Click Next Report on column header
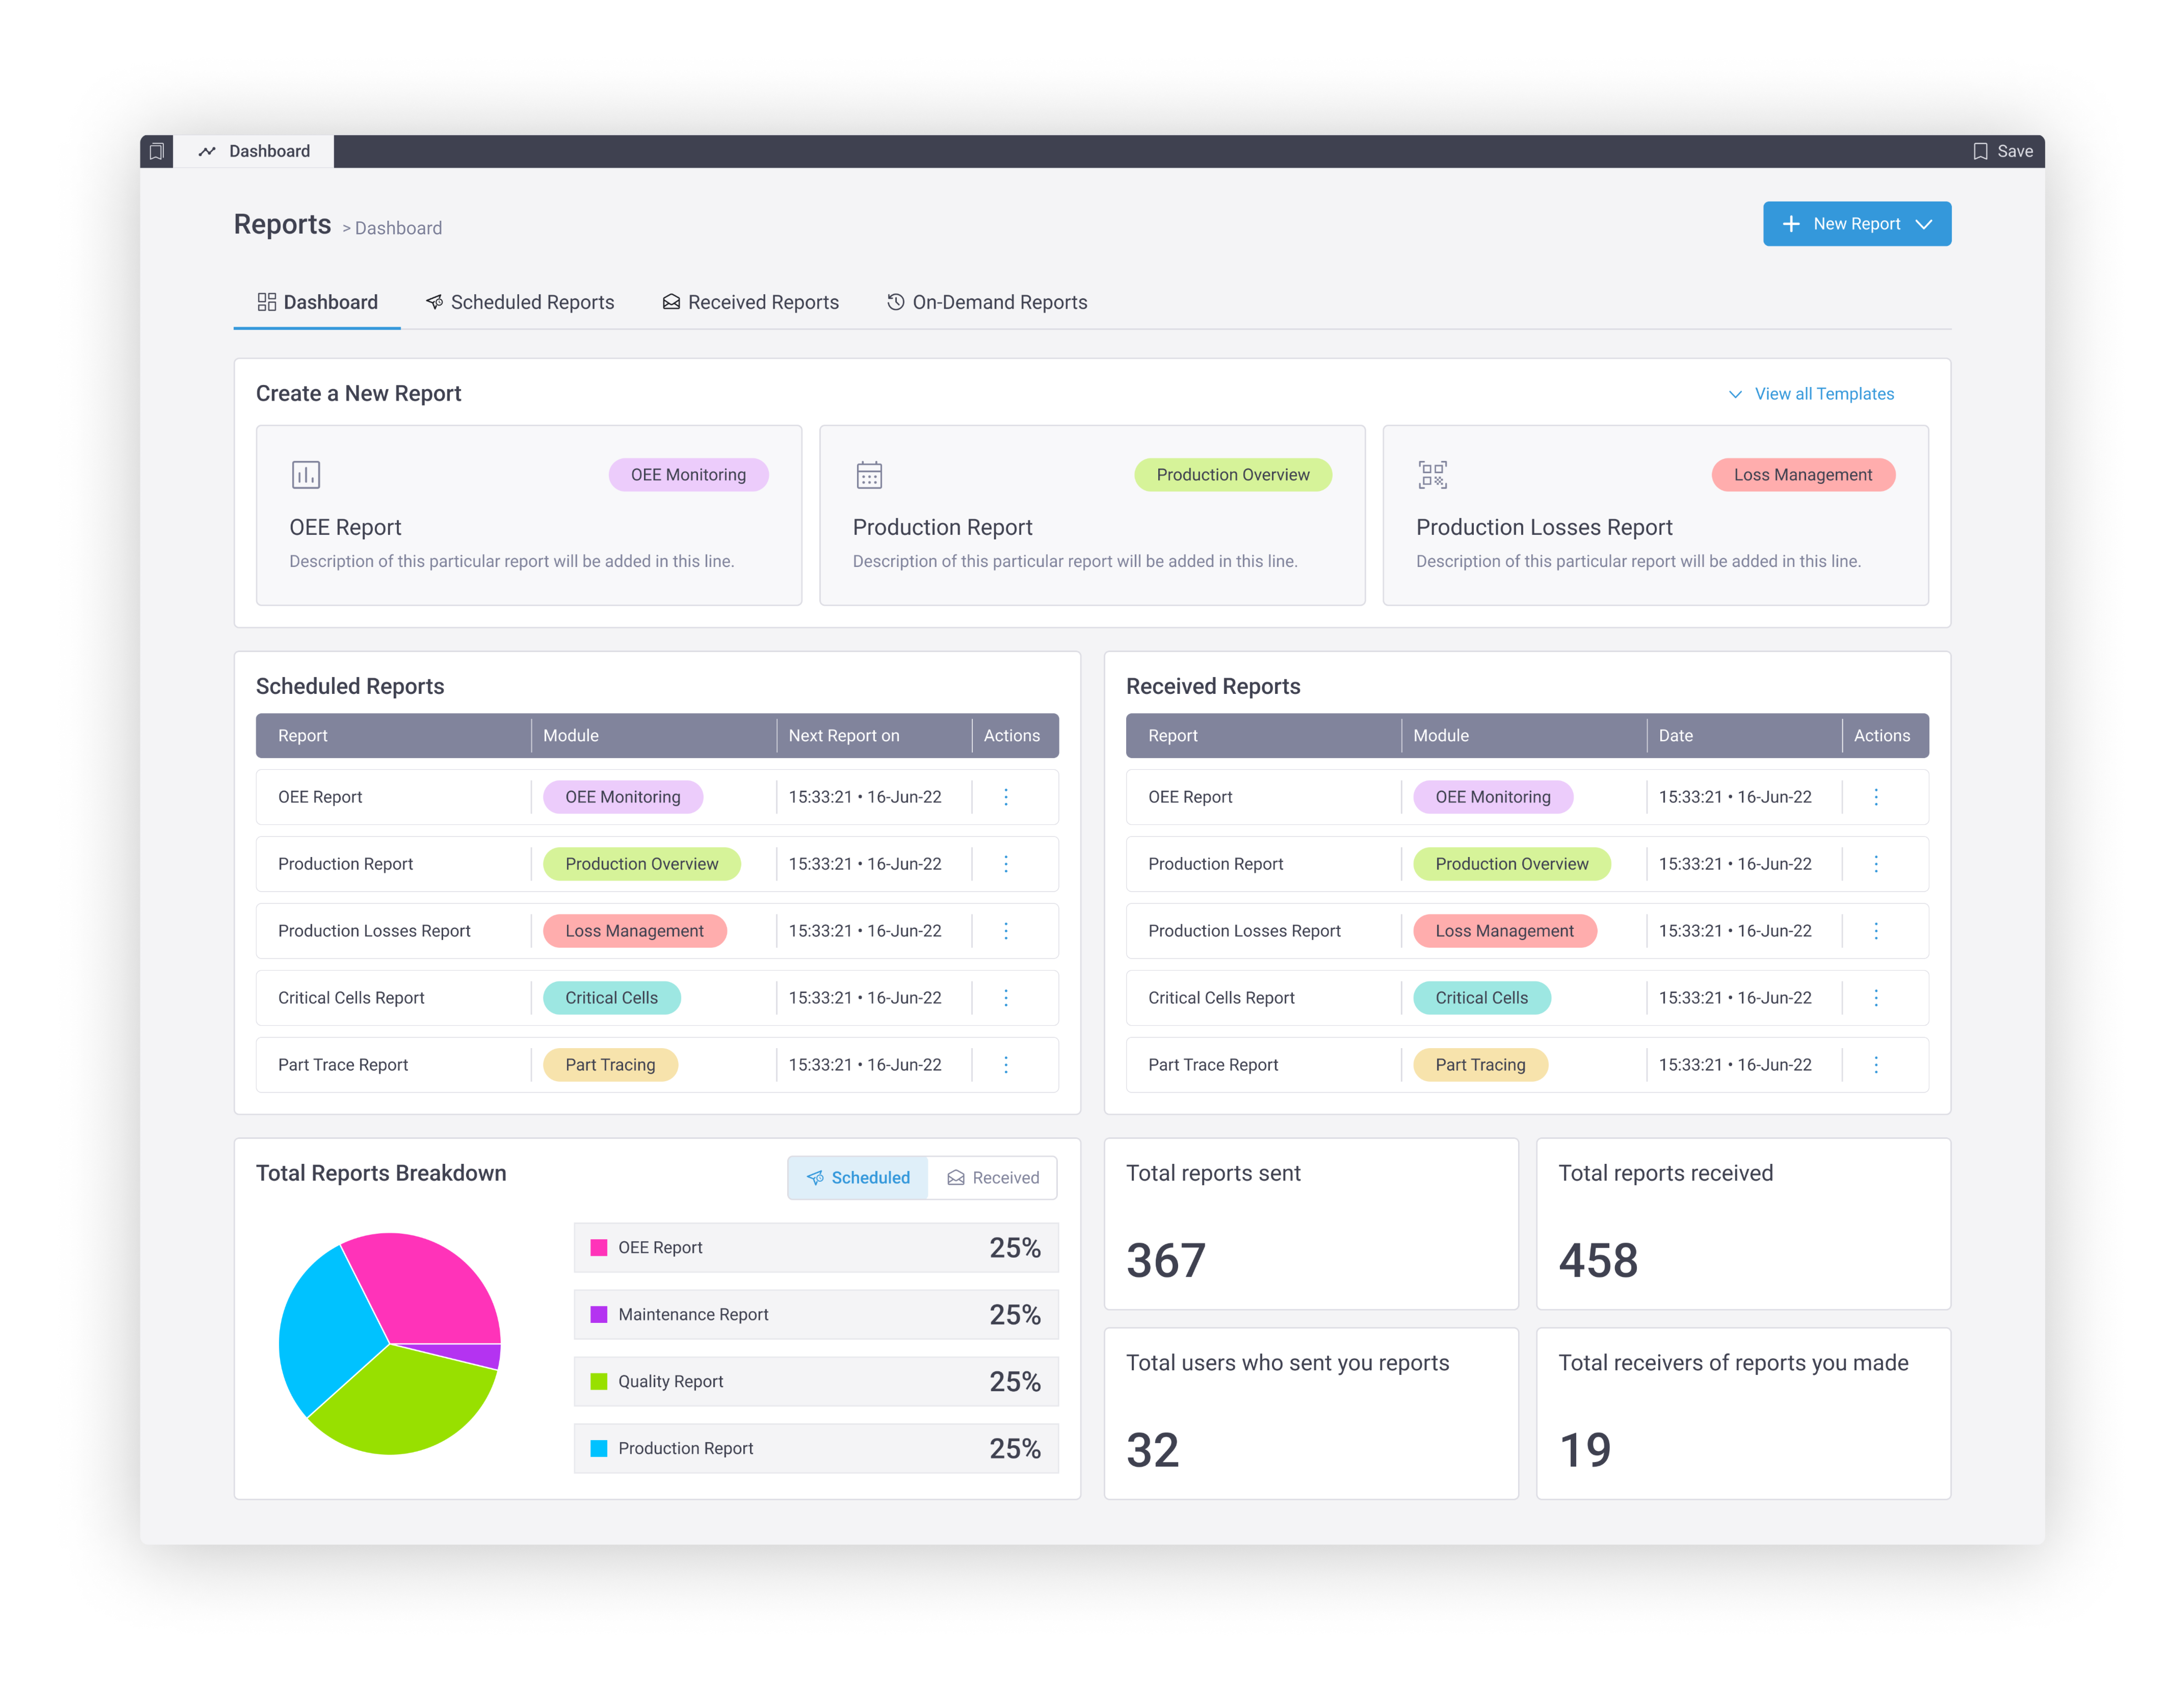This screenshot has height=1689, width=2184. click(x=844, y=736)
